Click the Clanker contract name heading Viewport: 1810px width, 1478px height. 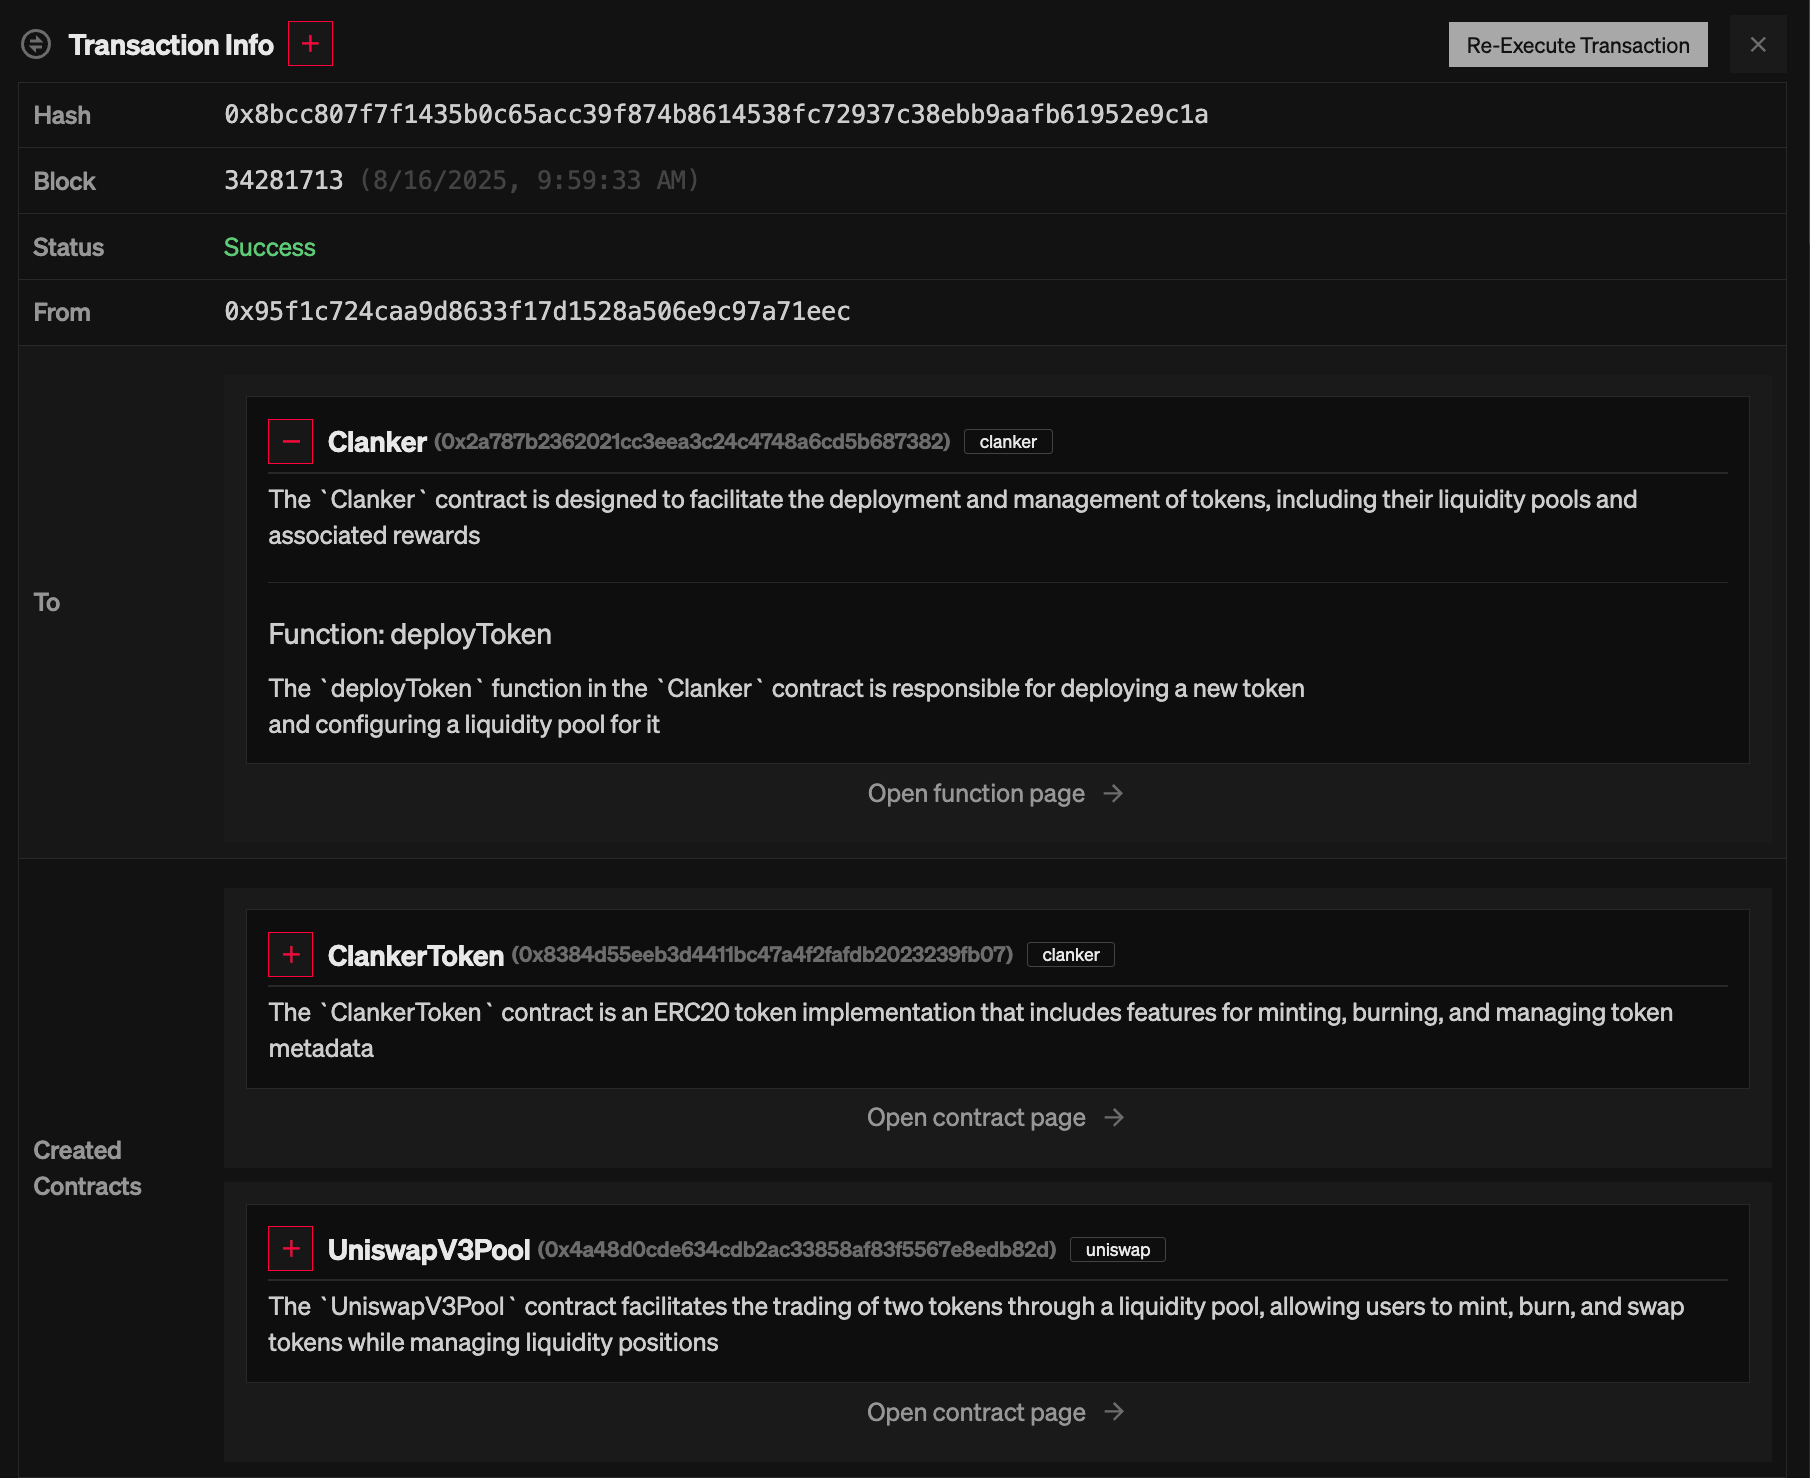click(x=377, y=442)
